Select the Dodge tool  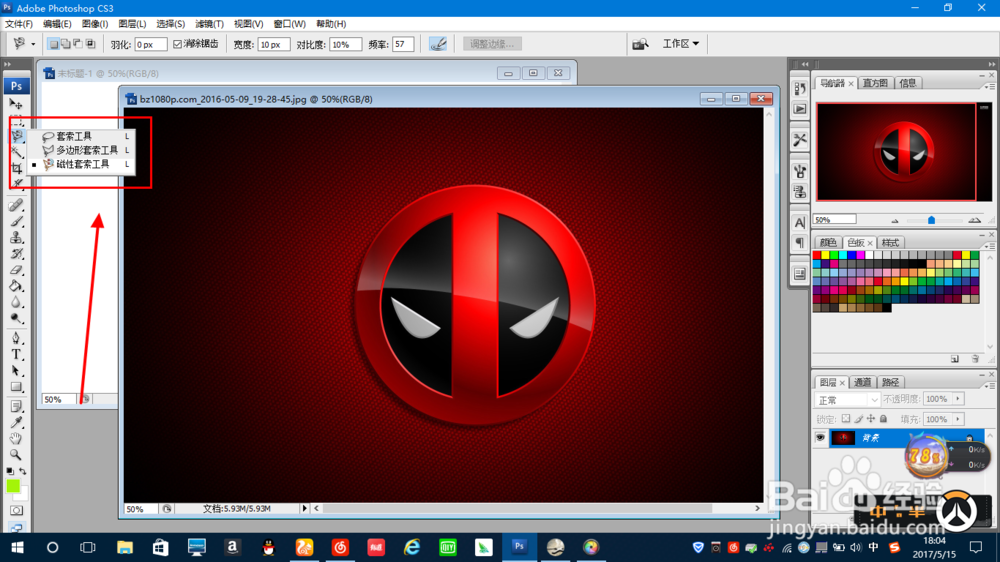coord(17,318)
